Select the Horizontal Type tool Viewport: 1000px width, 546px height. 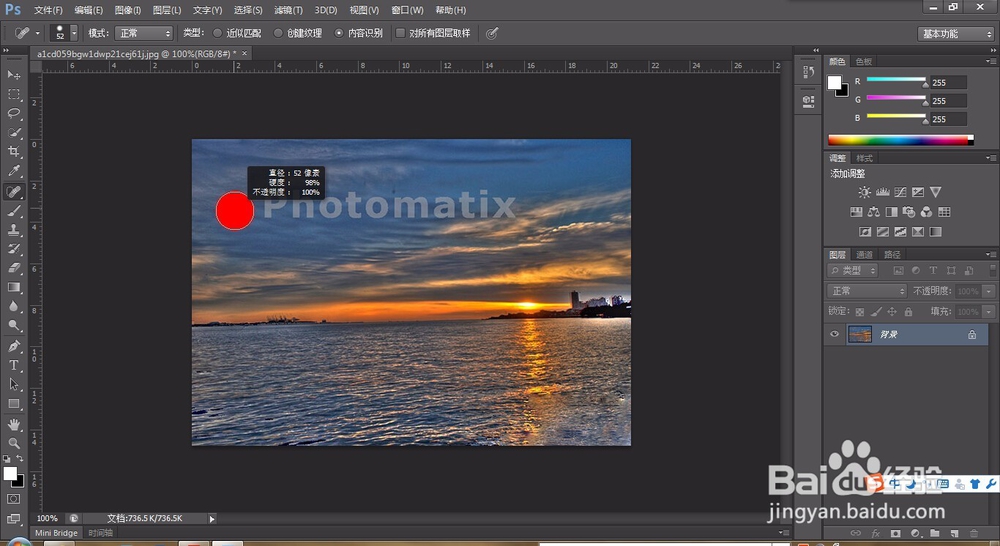13,365
